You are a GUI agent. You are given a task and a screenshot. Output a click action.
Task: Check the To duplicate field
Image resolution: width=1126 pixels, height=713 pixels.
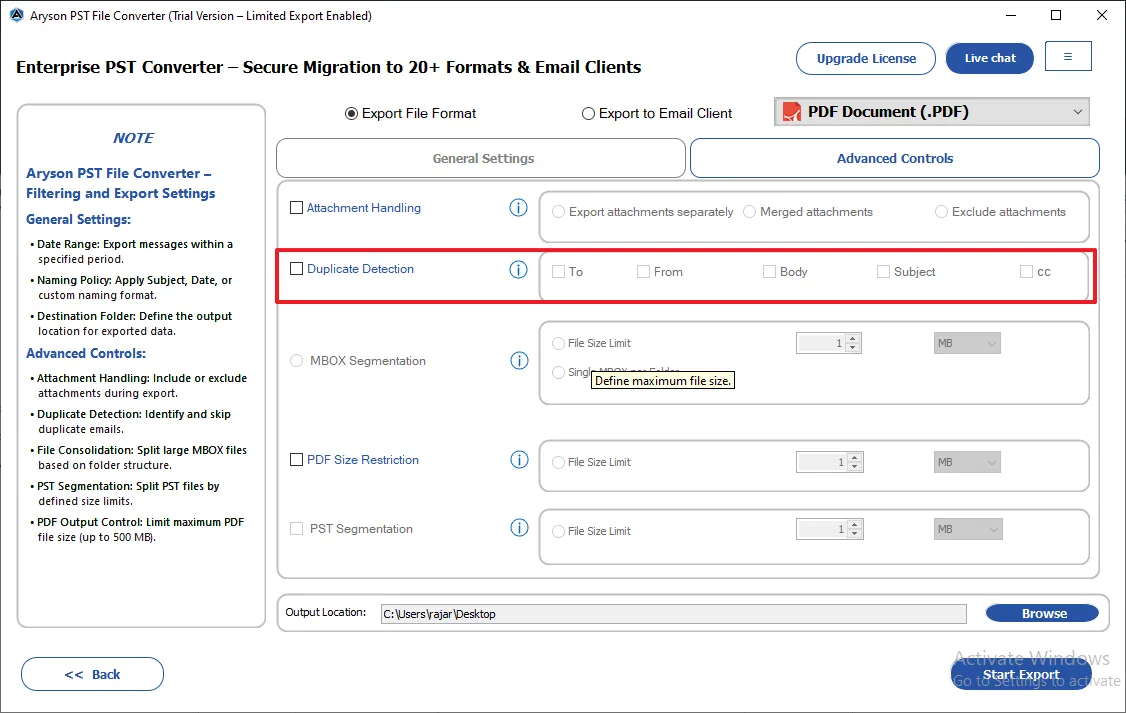click(x=559, y=271)
